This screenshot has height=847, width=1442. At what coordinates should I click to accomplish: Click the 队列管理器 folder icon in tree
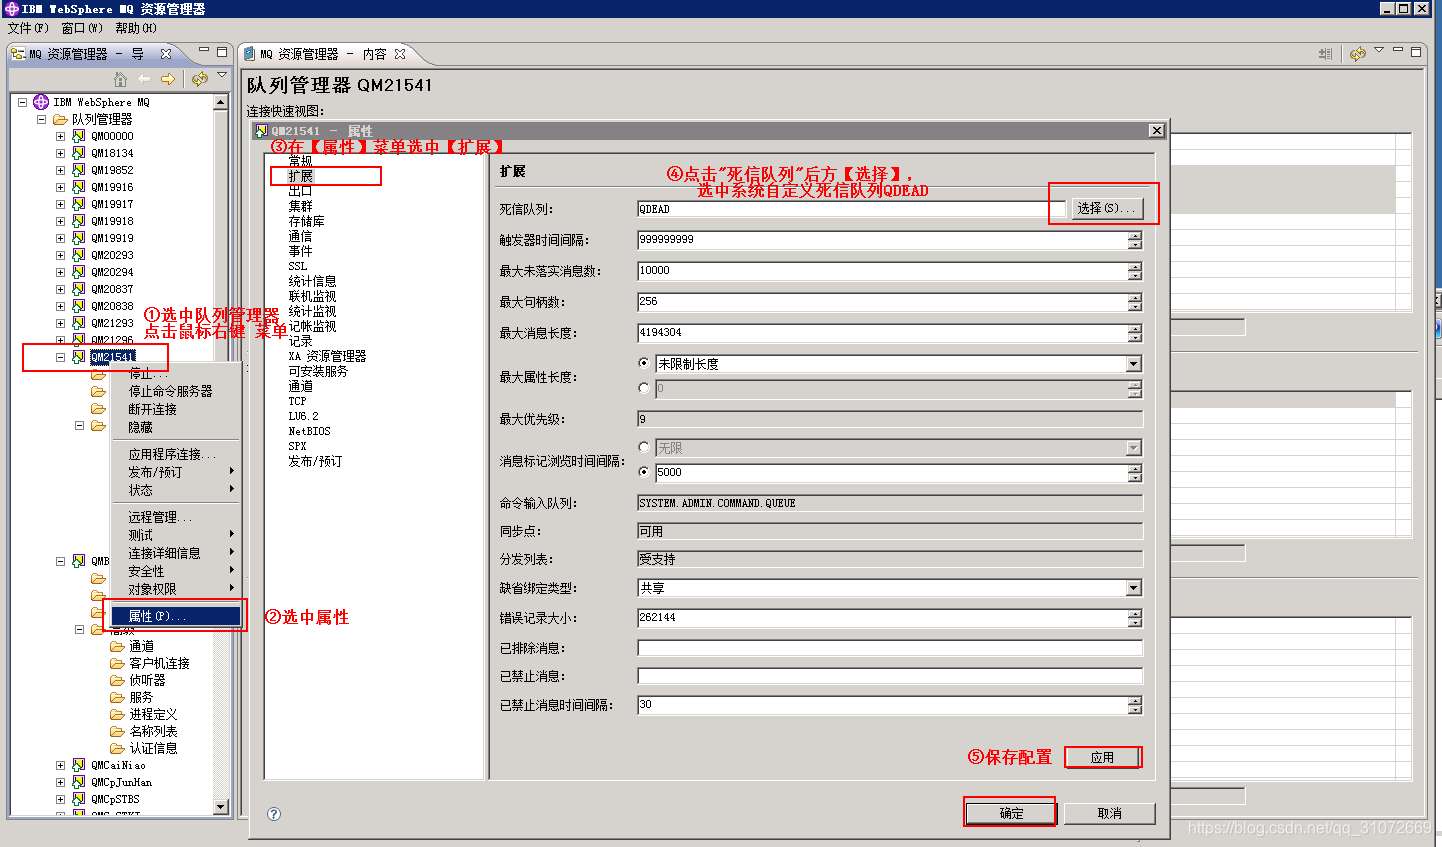point(60,119)
